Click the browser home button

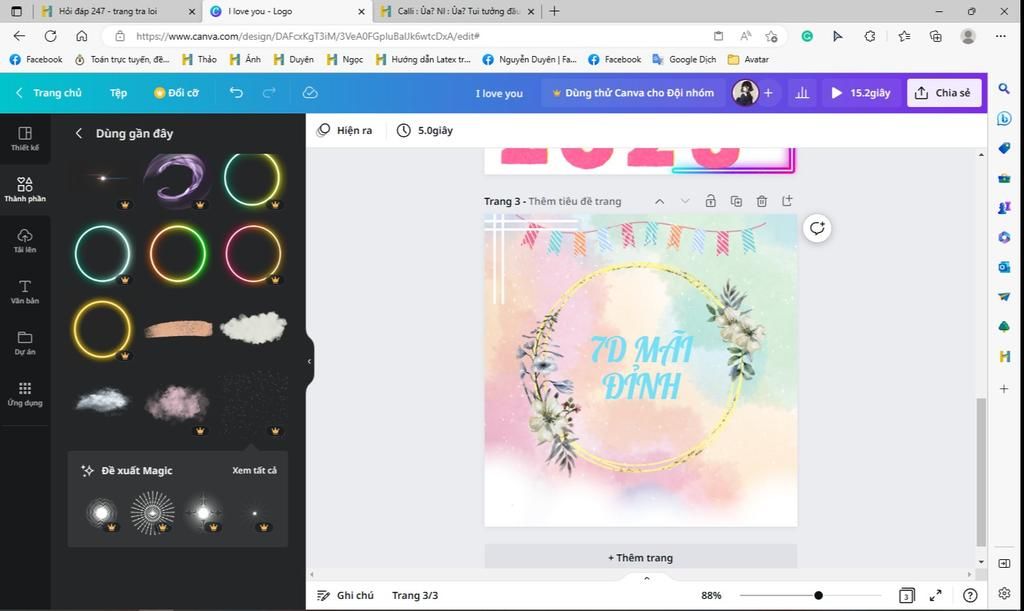point(82,36)
